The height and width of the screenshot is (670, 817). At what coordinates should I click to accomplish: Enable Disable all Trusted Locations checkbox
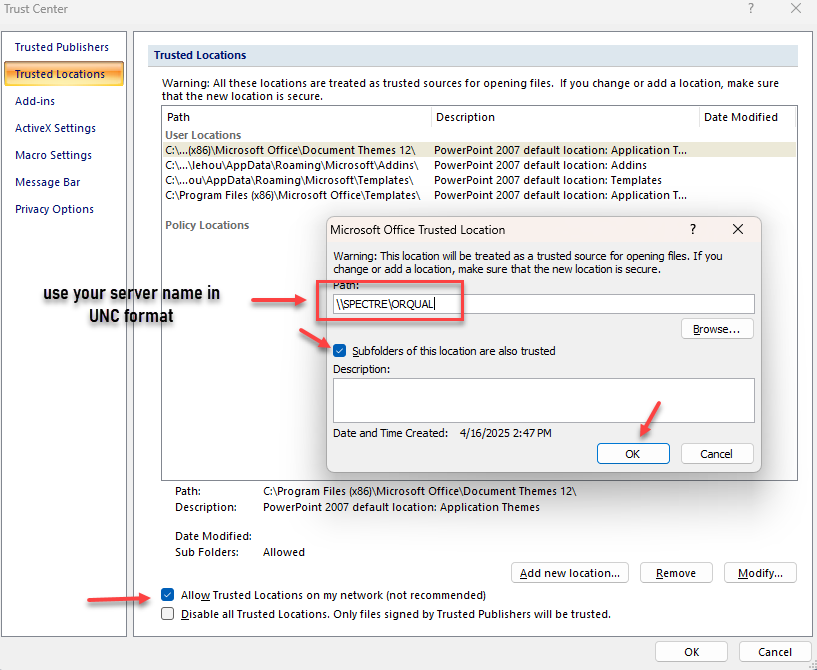167,614
